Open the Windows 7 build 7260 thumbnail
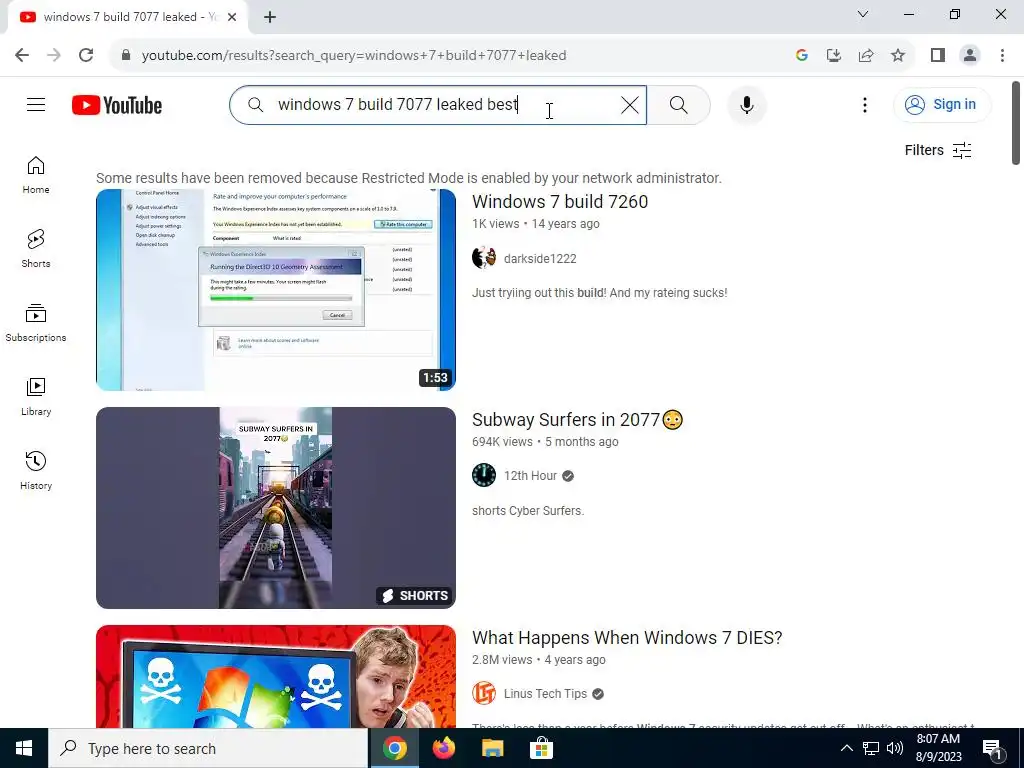This screenshot has height=768, width=1024. pos(276,290)
